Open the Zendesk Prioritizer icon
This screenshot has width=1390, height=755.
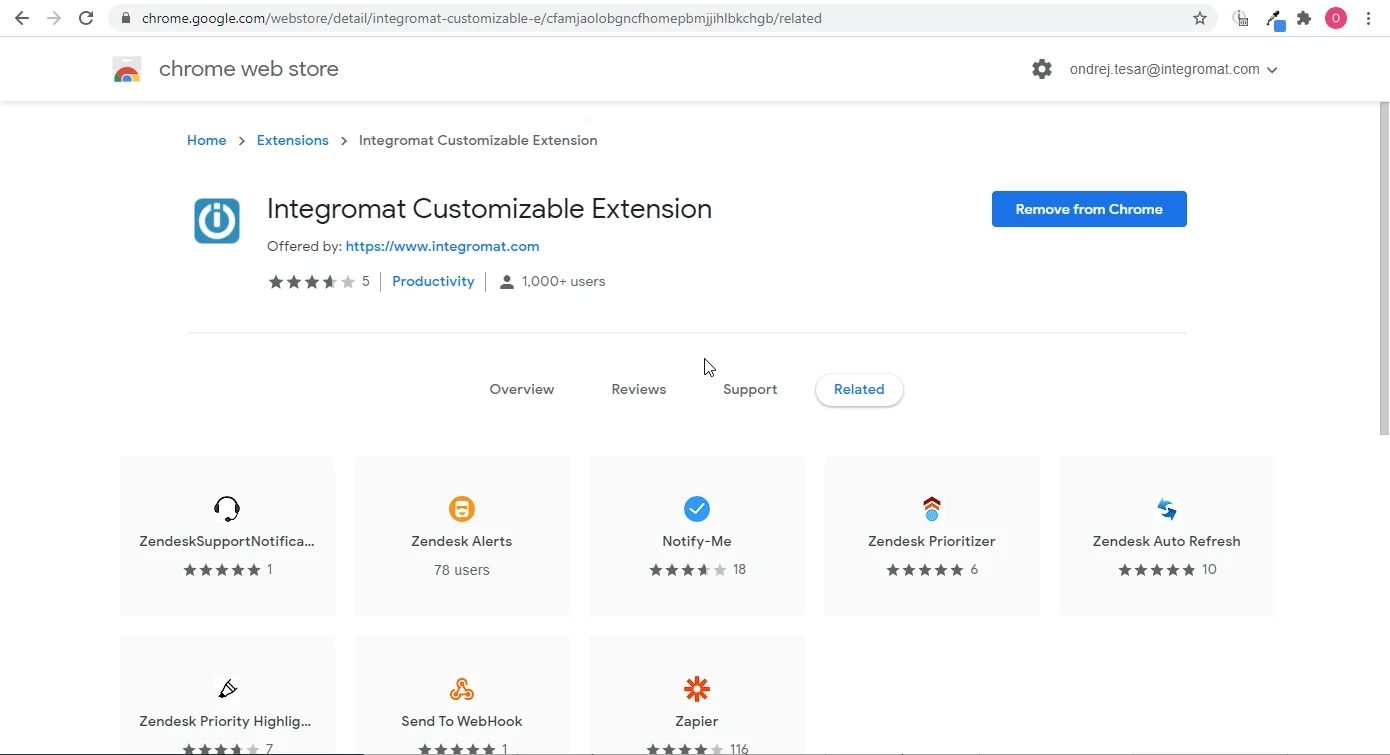coord(932,509)
